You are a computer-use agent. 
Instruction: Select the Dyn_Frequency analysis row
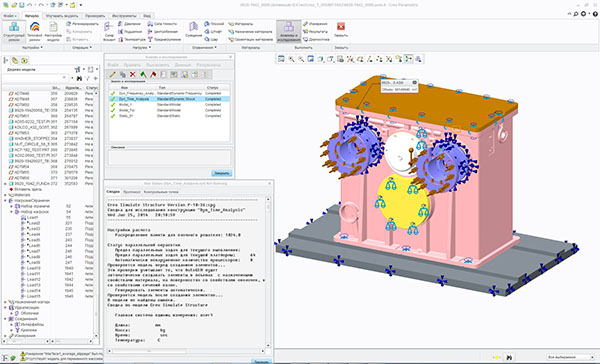[x=169, y=93]
